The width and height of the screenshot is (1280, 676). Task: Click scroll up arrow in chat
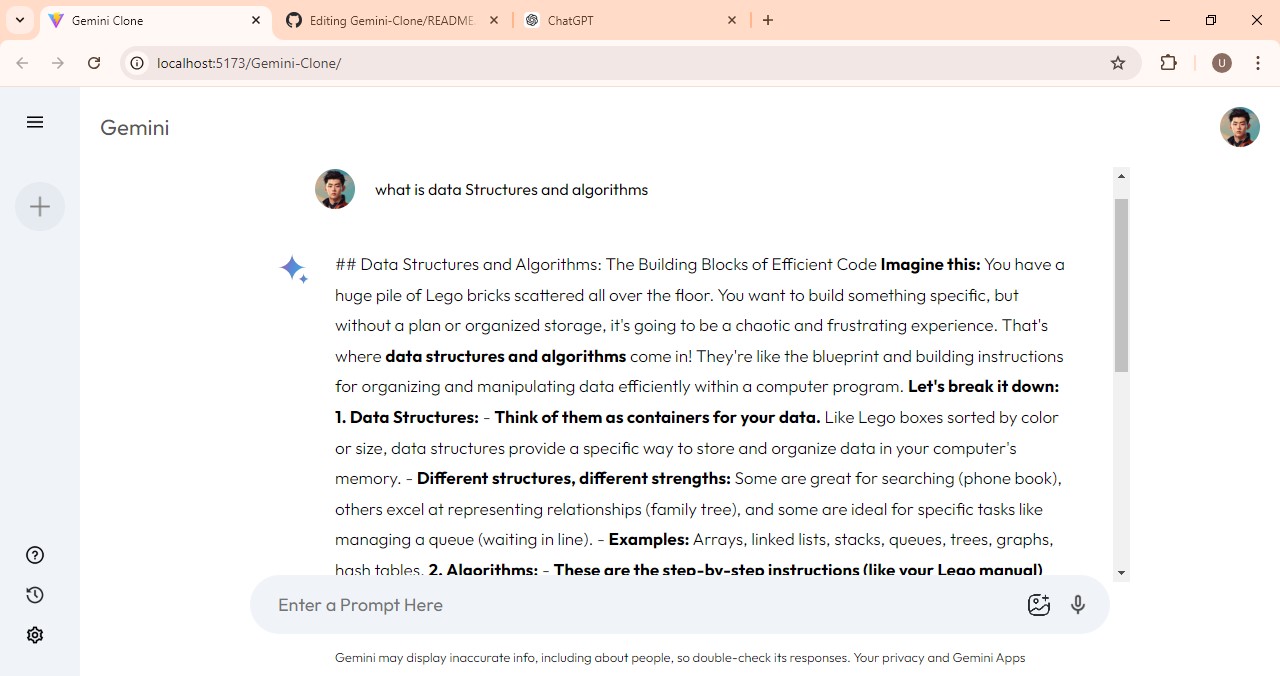(x=1121, y=176)
